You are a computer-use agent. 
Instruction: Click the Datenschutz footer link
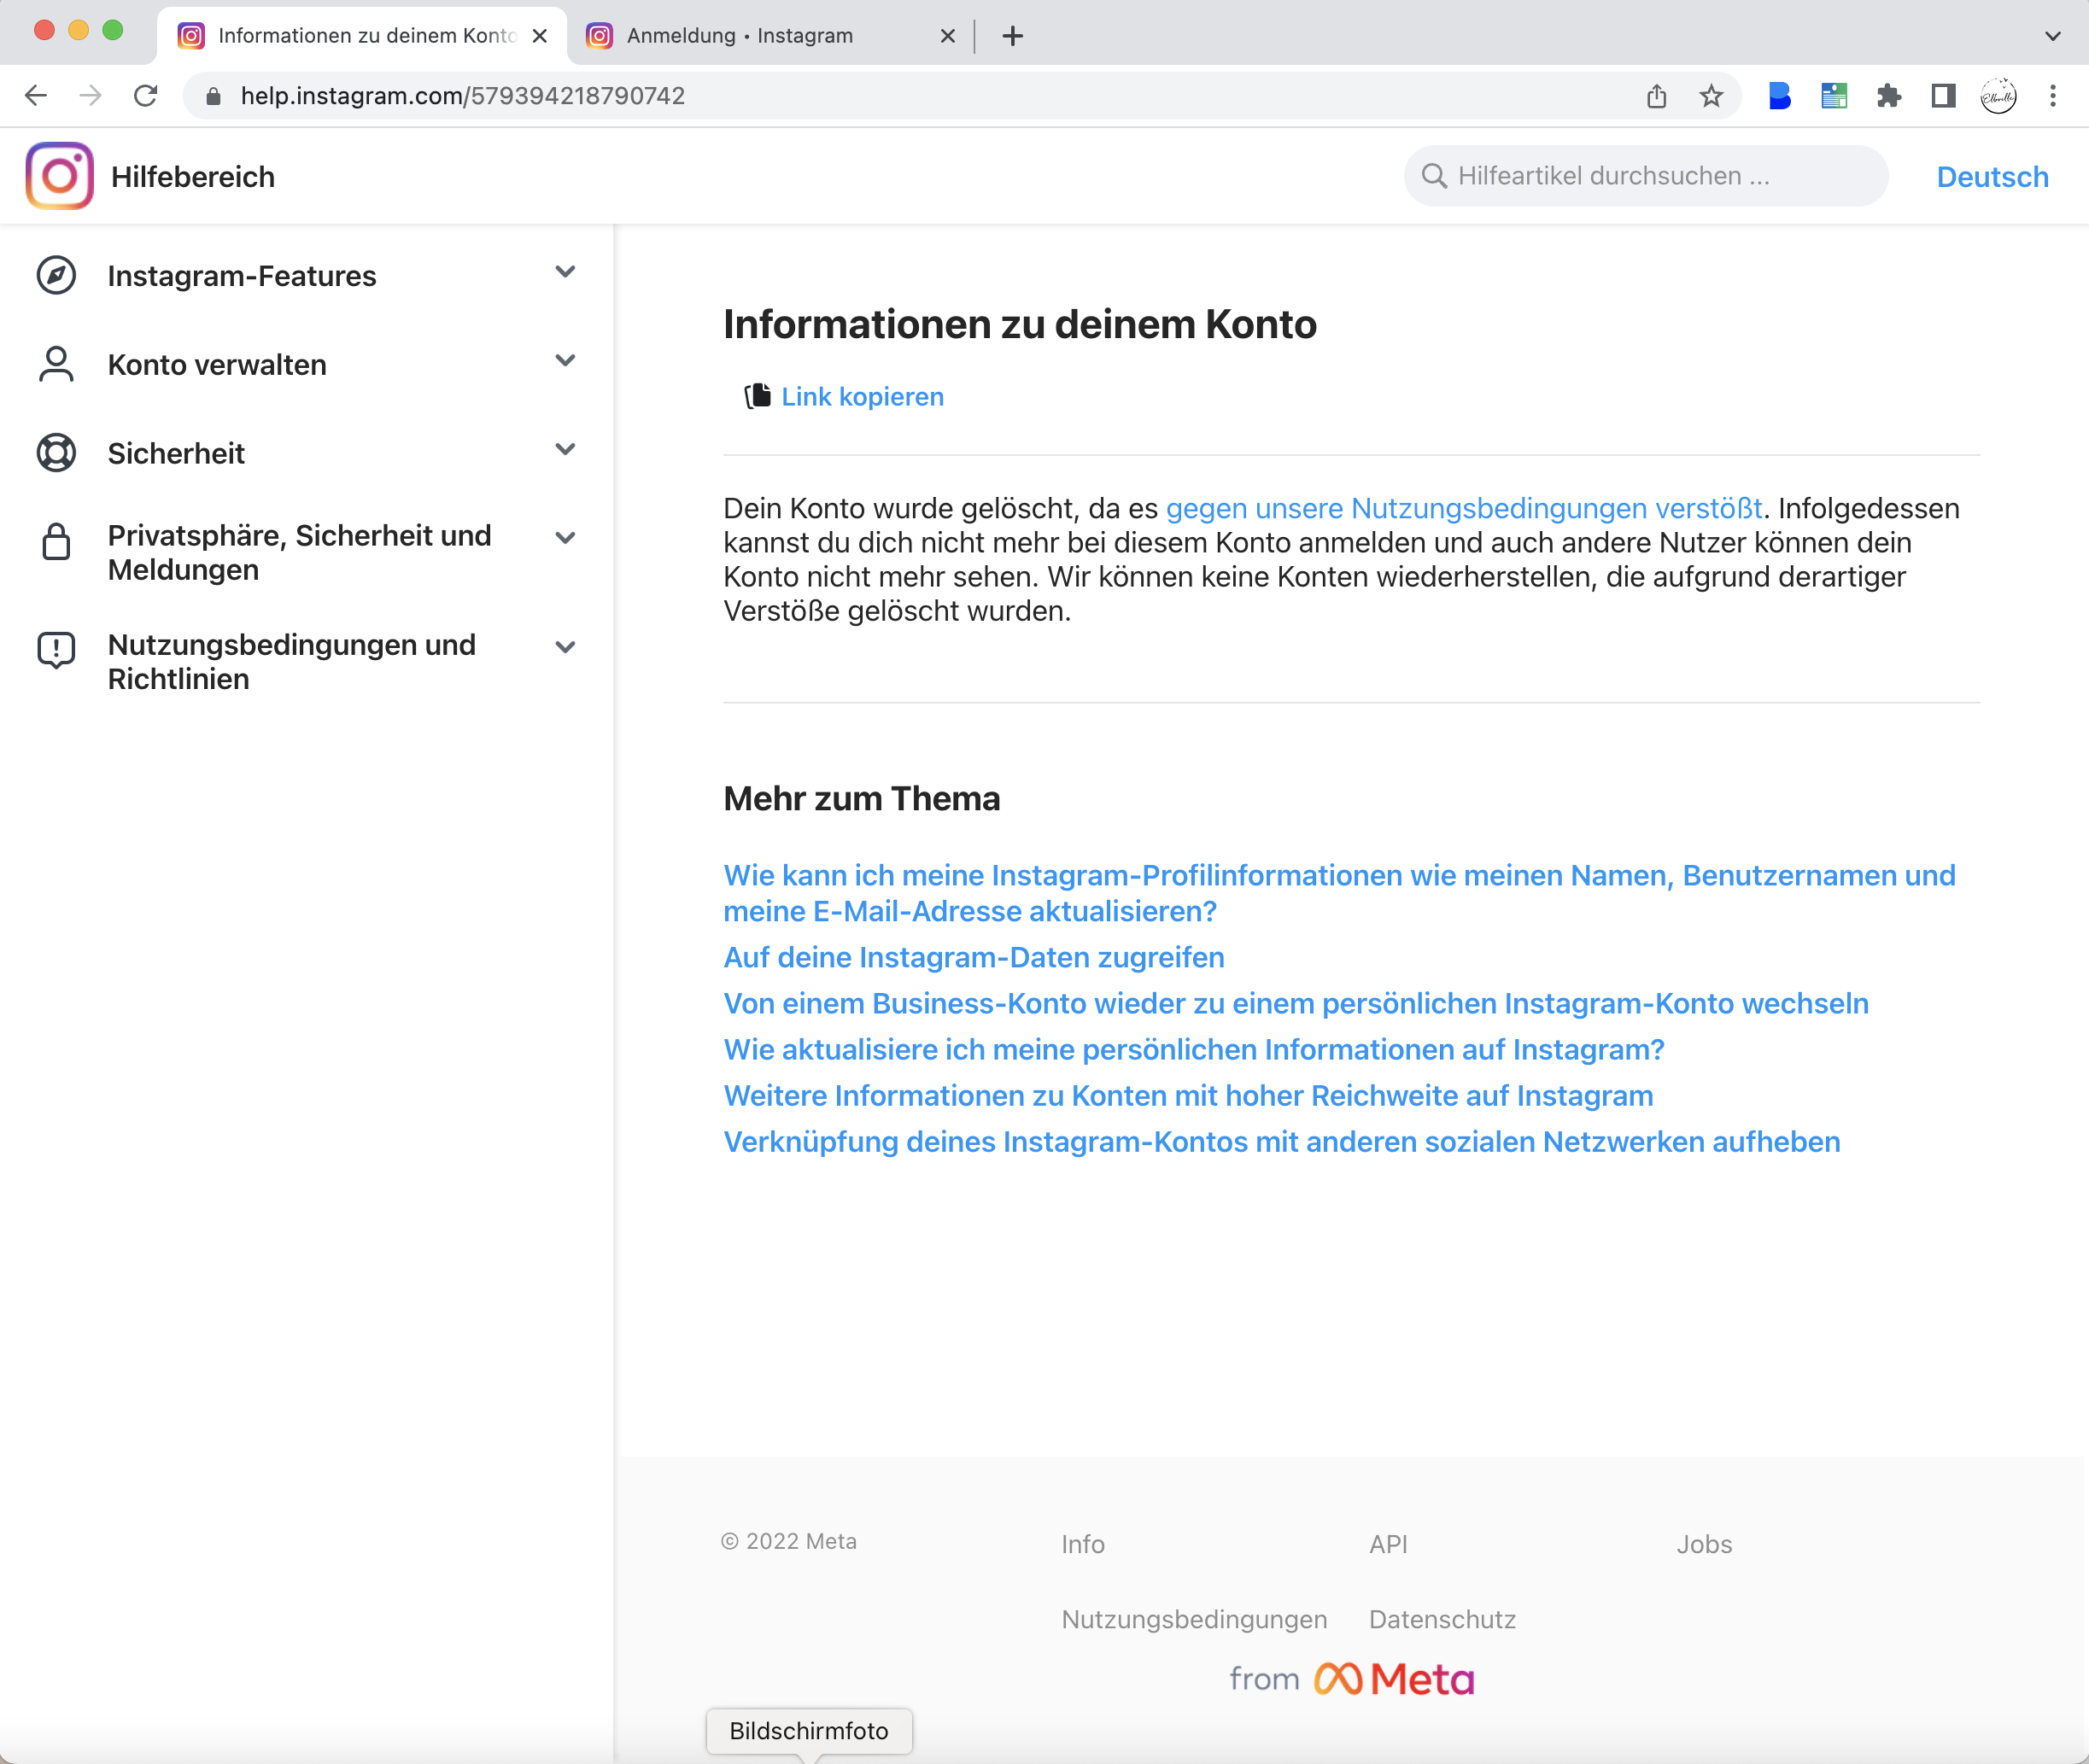click(1442, 1619)
